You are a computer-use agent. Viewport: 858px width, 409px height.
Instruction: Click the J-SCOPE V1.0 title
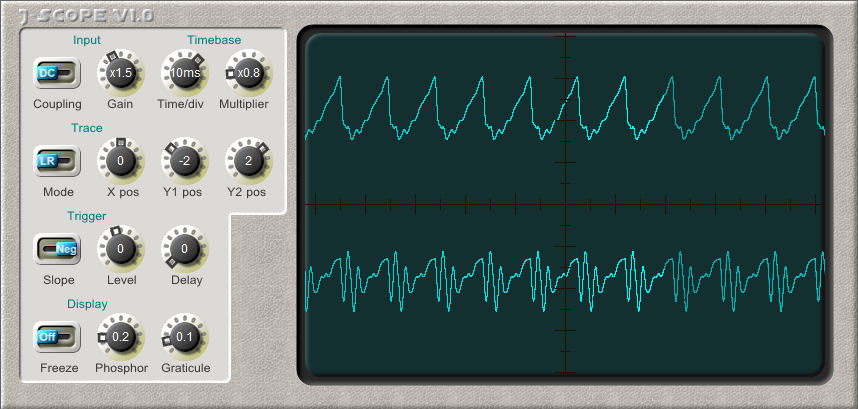[86, 16]
